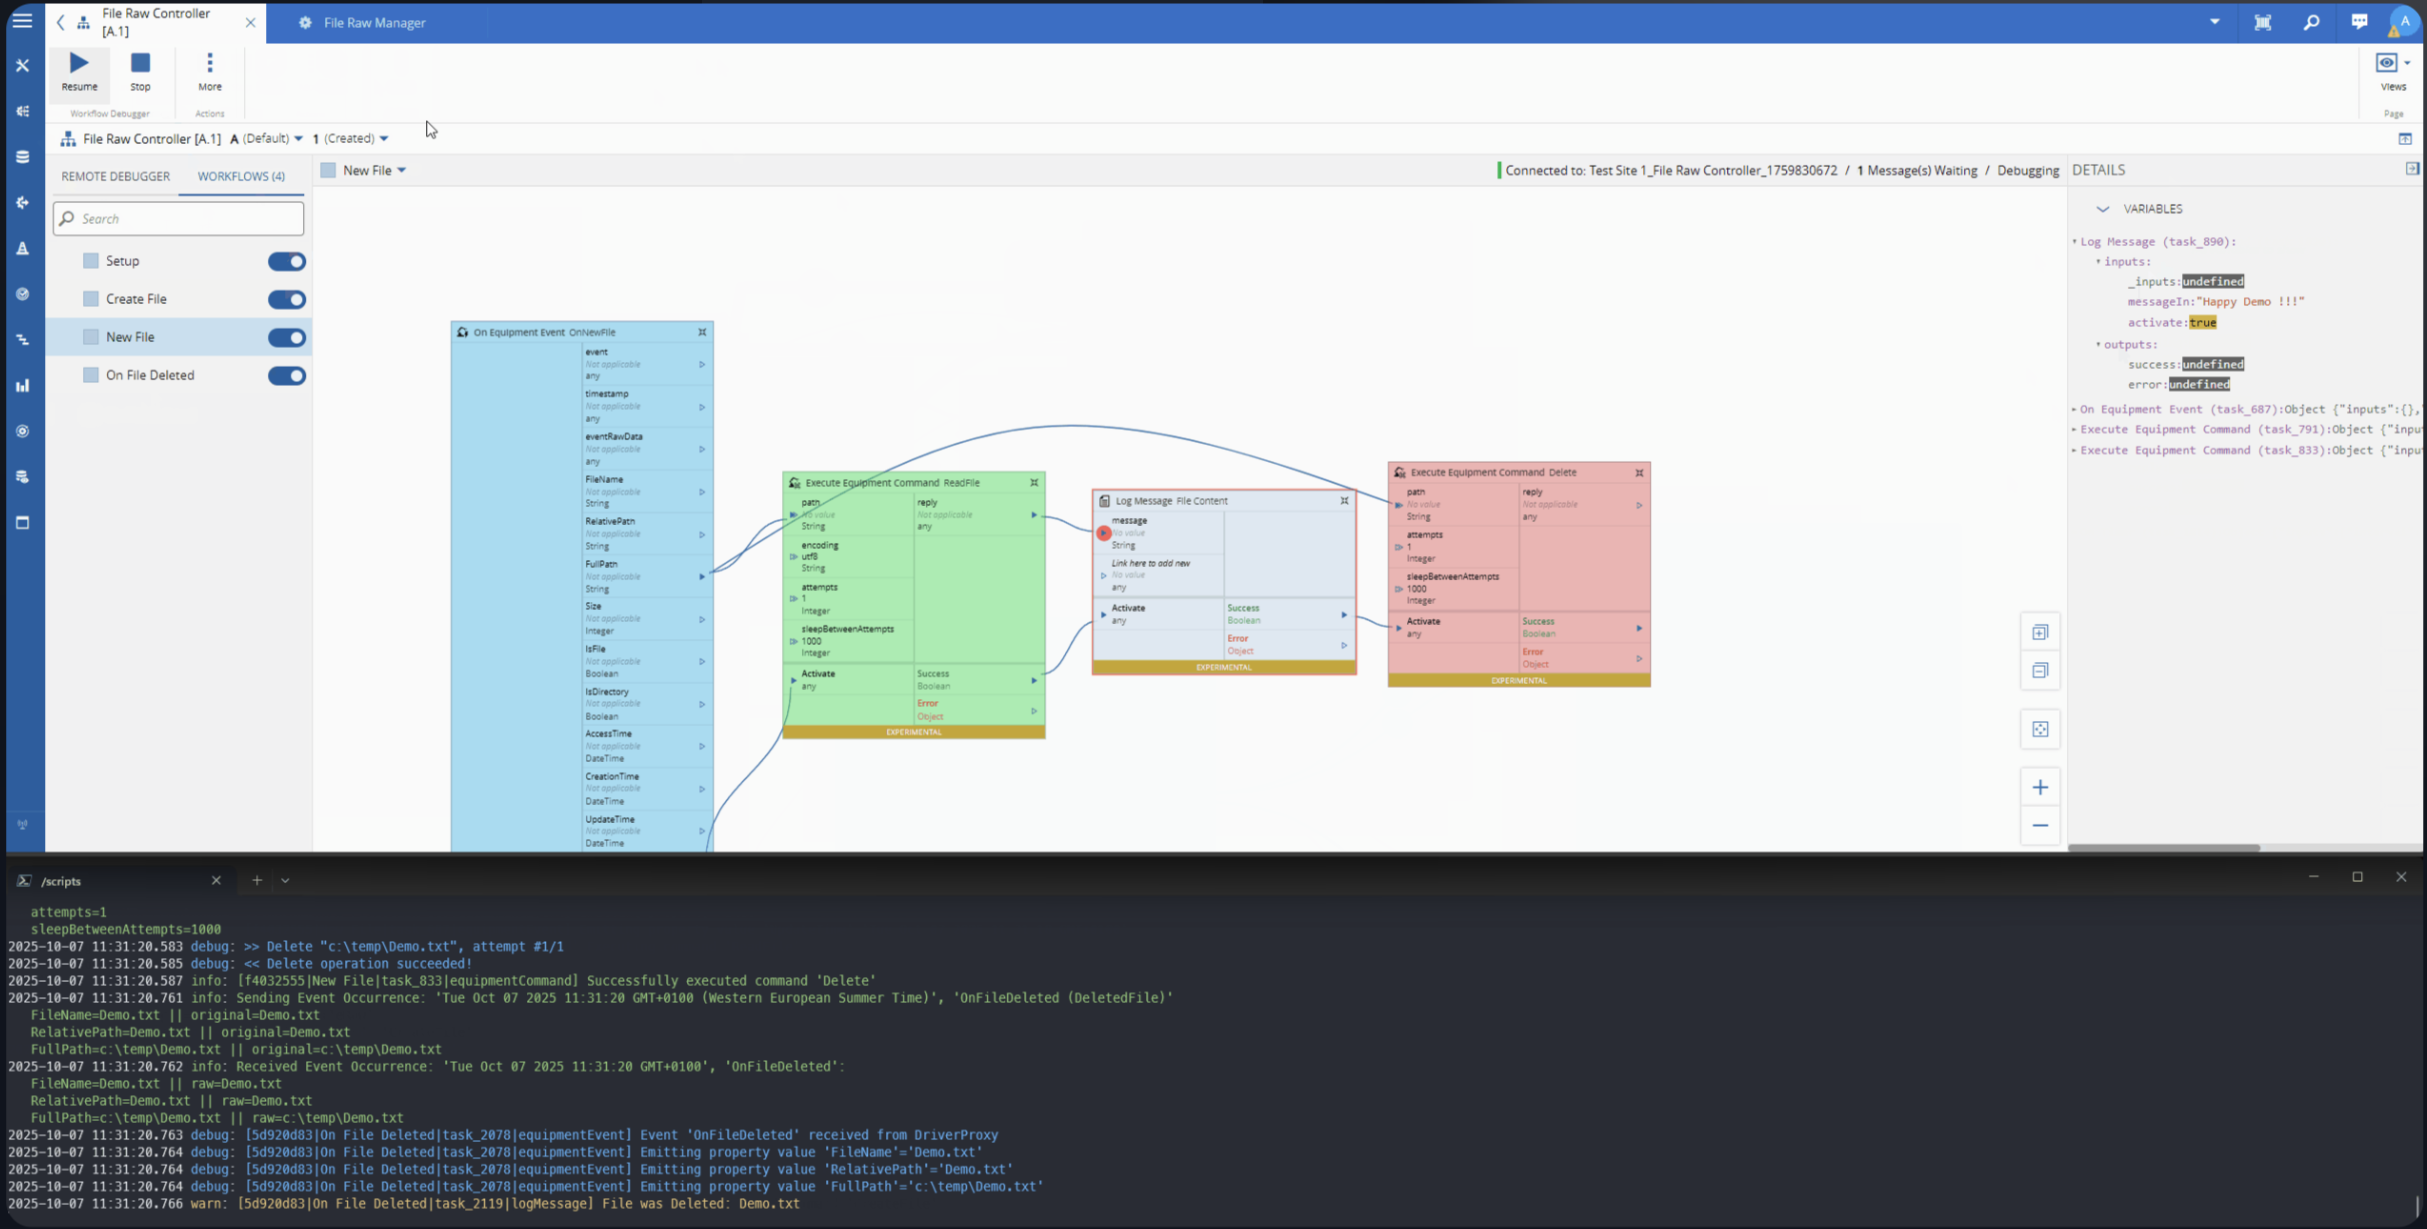This screenshot has width=2427, height=1229.
Task: Click the database icon in the left sidebar
Action: click(x=22, y=156)
